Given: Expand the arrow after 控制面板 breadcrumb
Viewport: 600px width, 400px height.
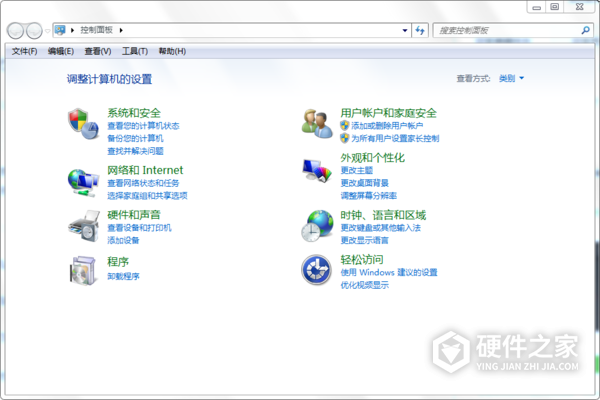Looking at the screenshot, I should tap(121, 30).
